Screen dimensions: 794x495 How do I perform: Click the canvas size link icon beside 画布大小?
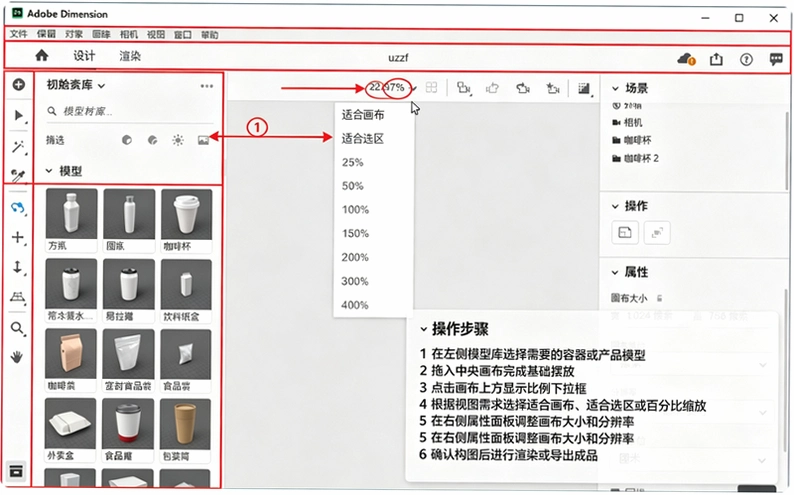pos(659,298)
